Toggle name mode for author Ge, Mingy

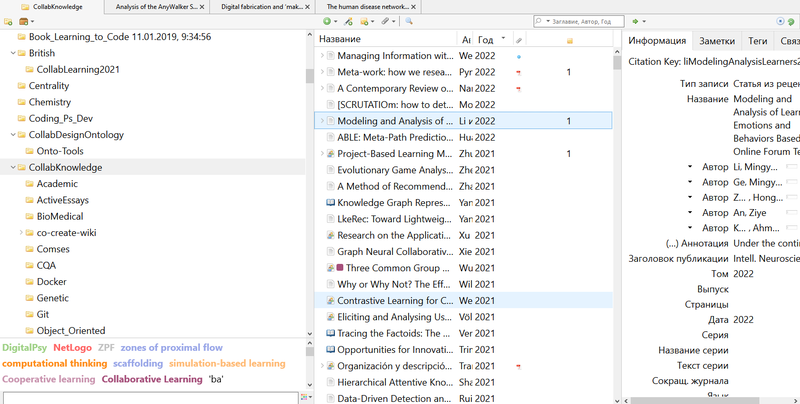792,182
